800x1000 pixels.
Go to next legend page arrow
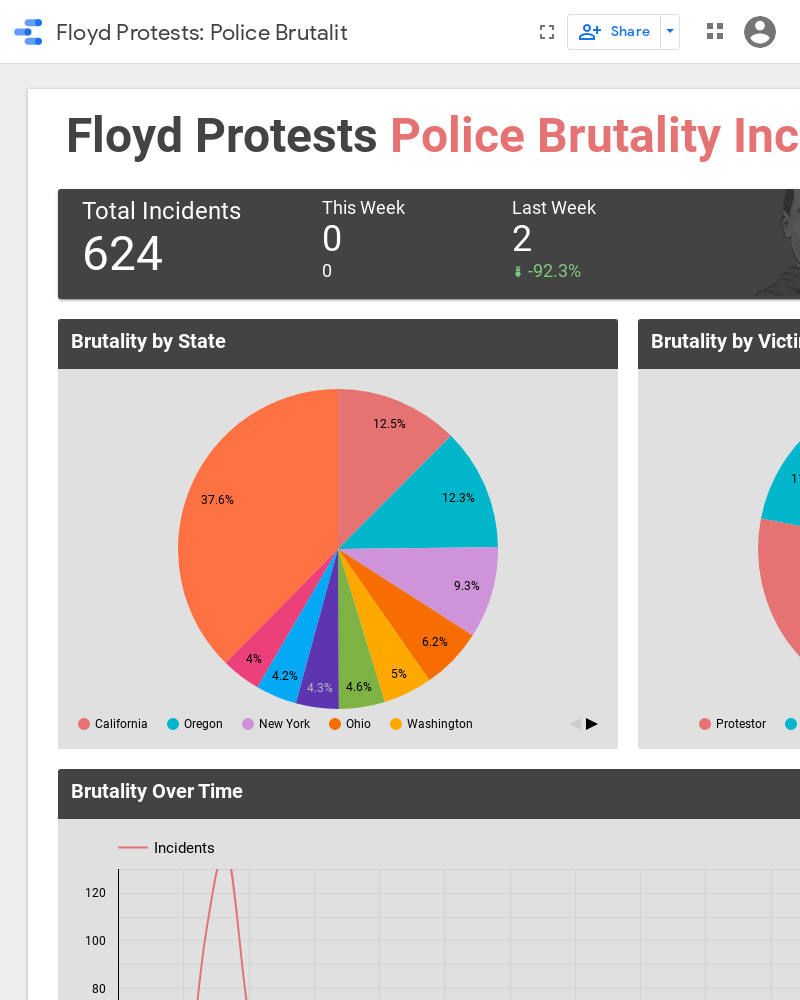(x=592, y=724)
